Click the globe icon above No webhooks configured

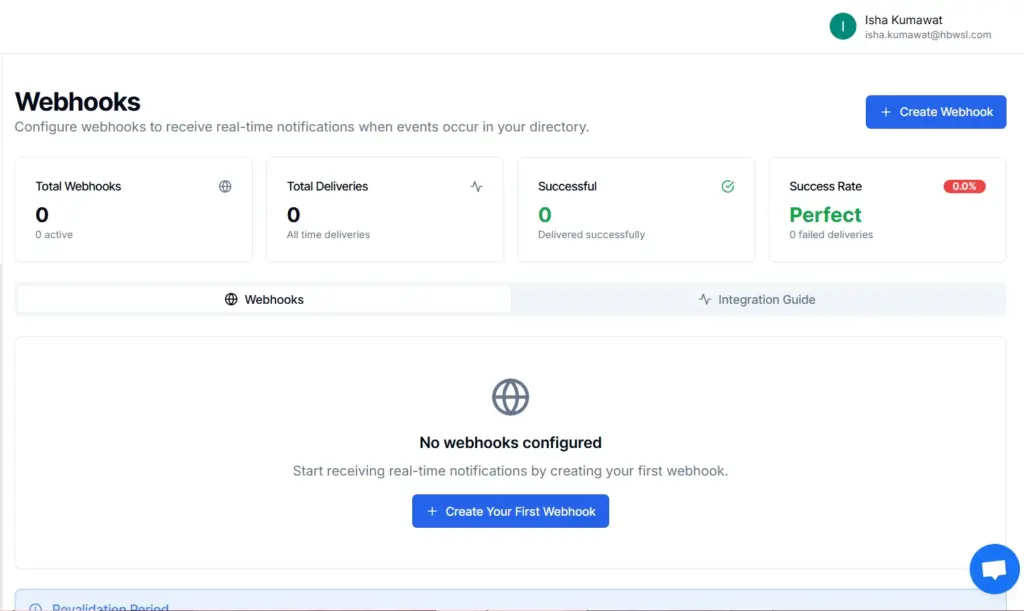pyautogui.click(x=510, y=396)
